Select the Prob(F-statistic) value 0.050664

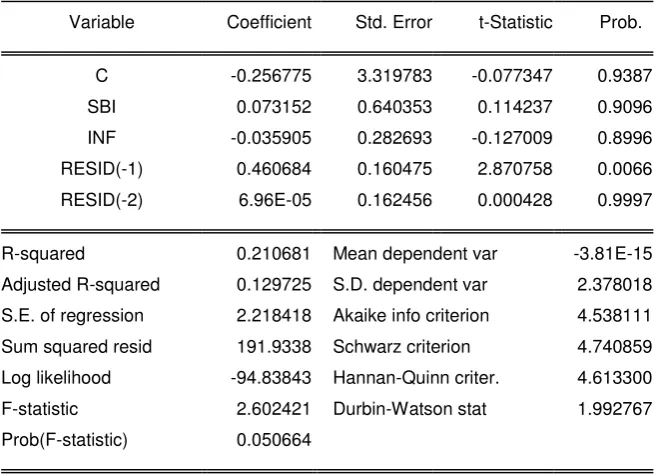click(x=274, y=440)
